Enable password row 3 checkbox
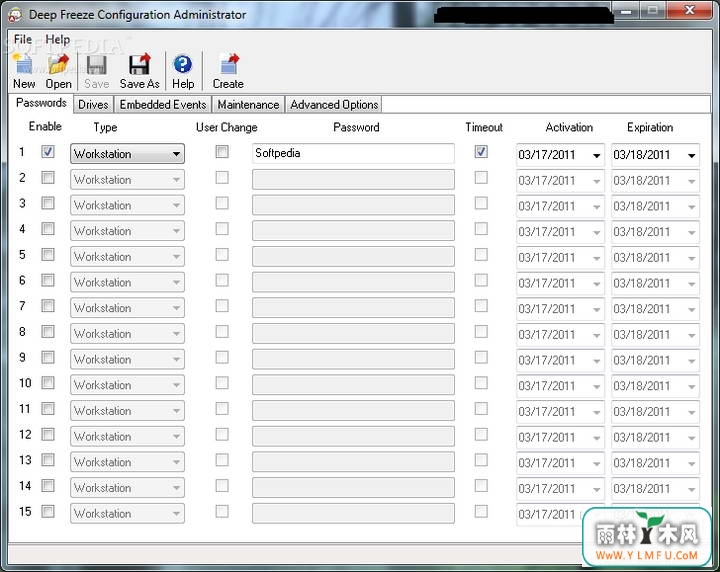 tap(48, 203)
